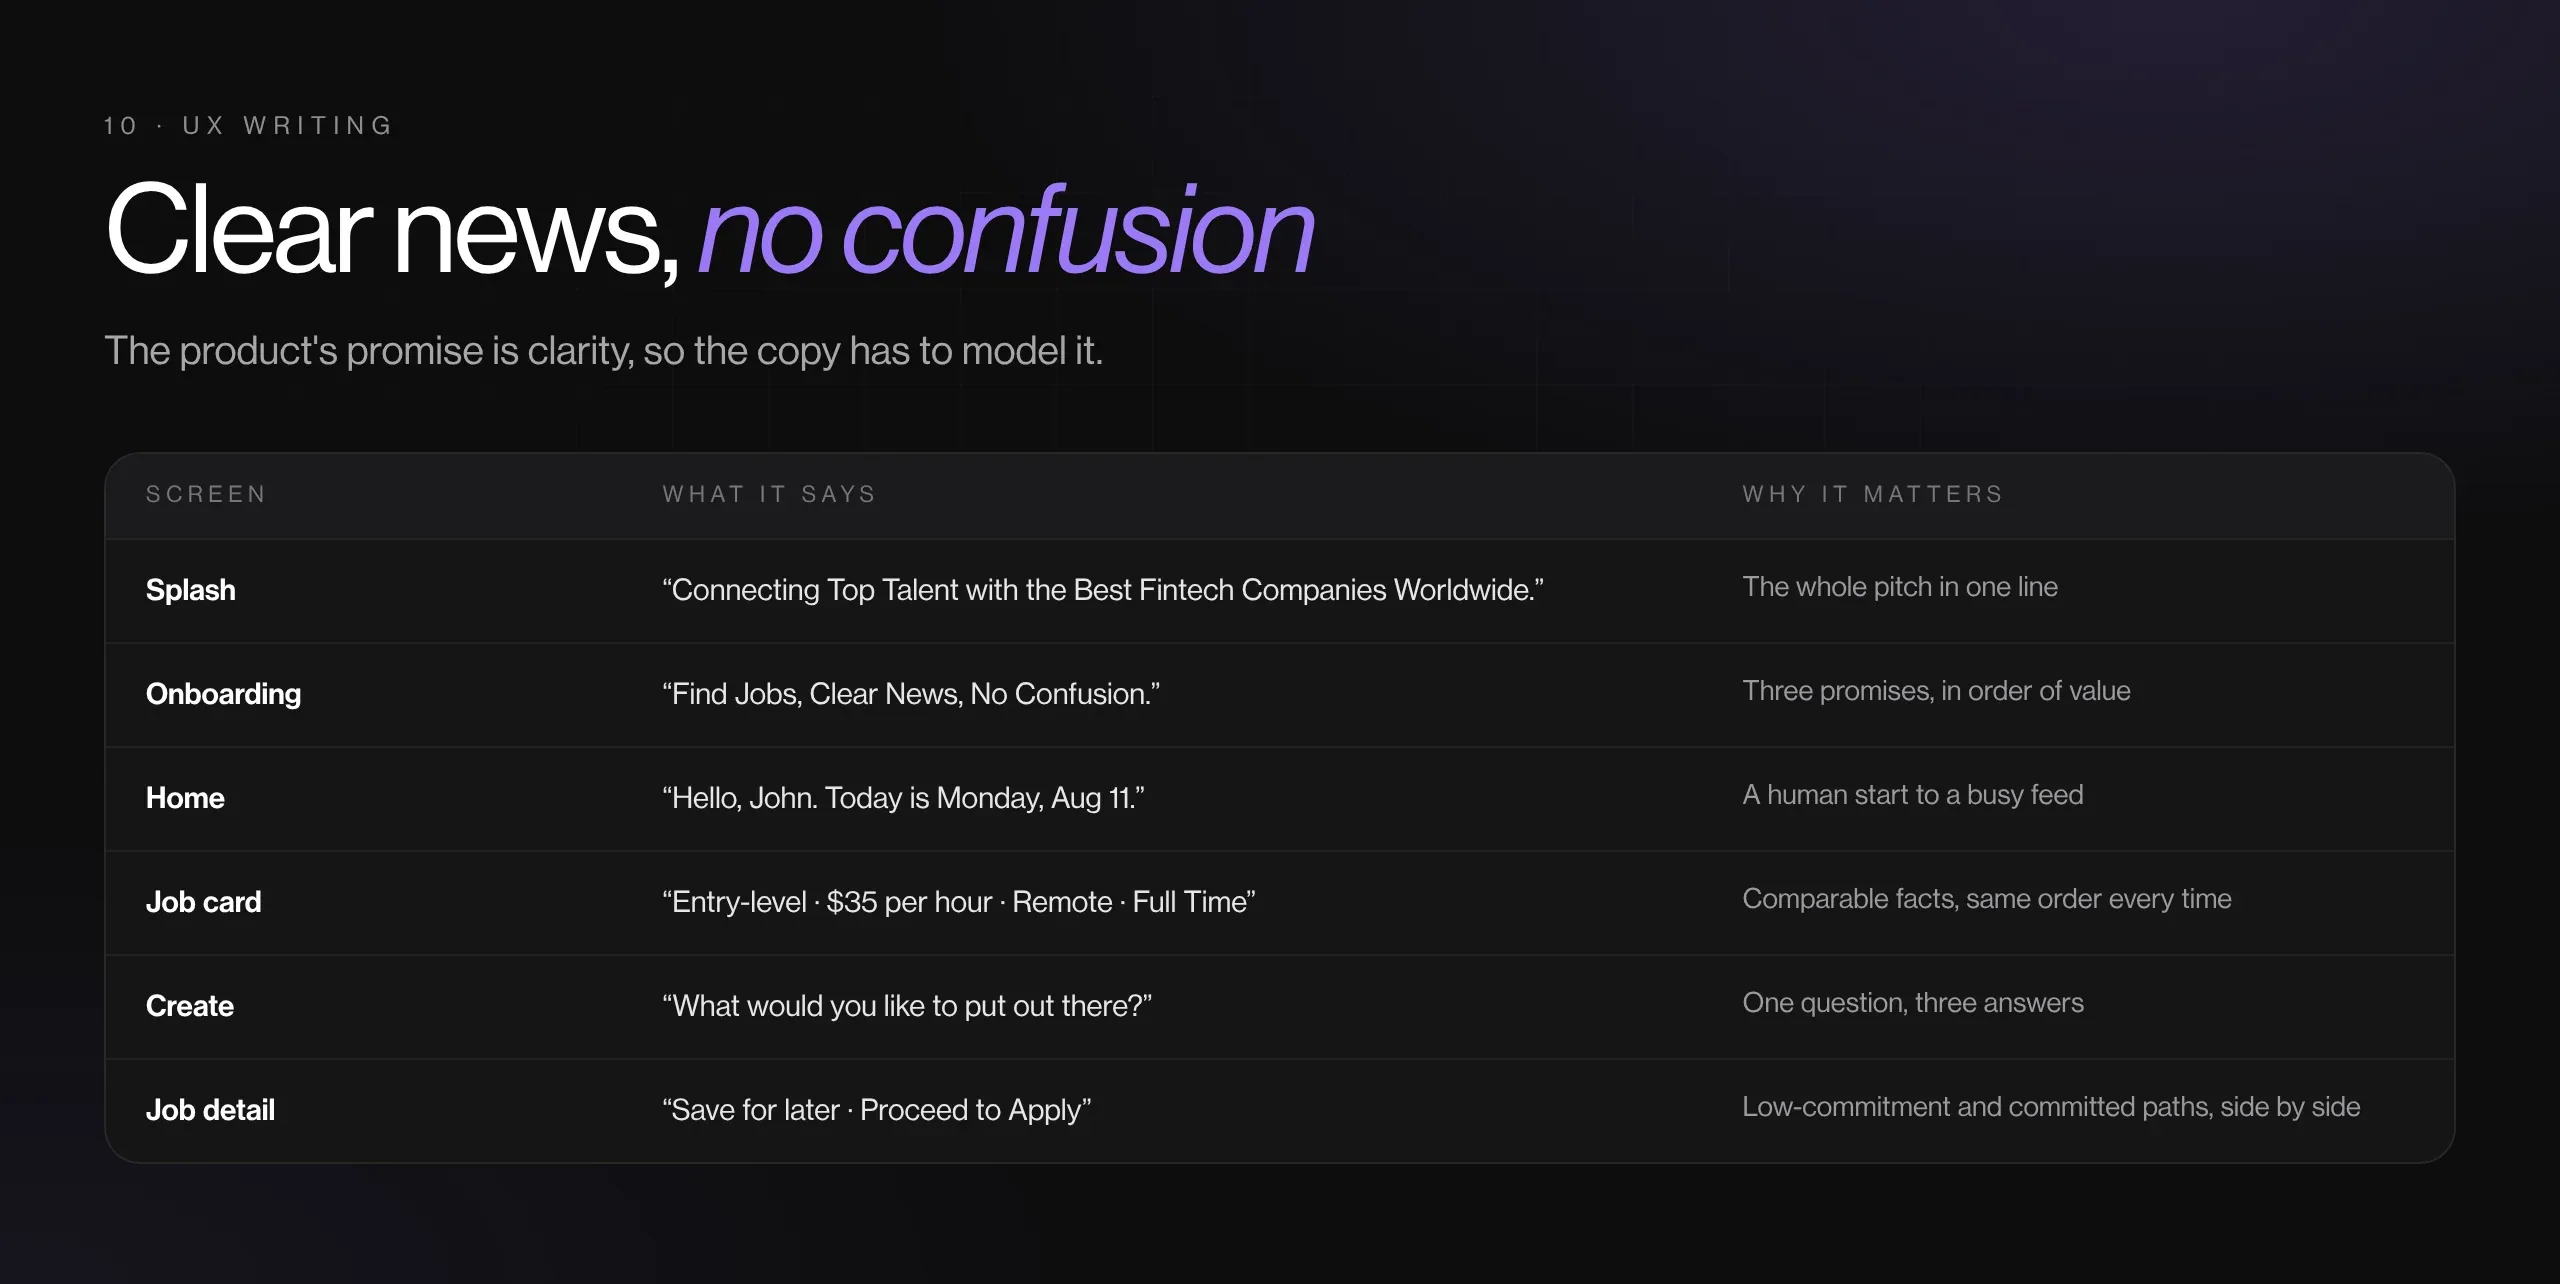Image resolution: width=2560 pixels, height=1284 pixels.
Task: Select the Job detail row label
Action: [x=210, y=1110]
